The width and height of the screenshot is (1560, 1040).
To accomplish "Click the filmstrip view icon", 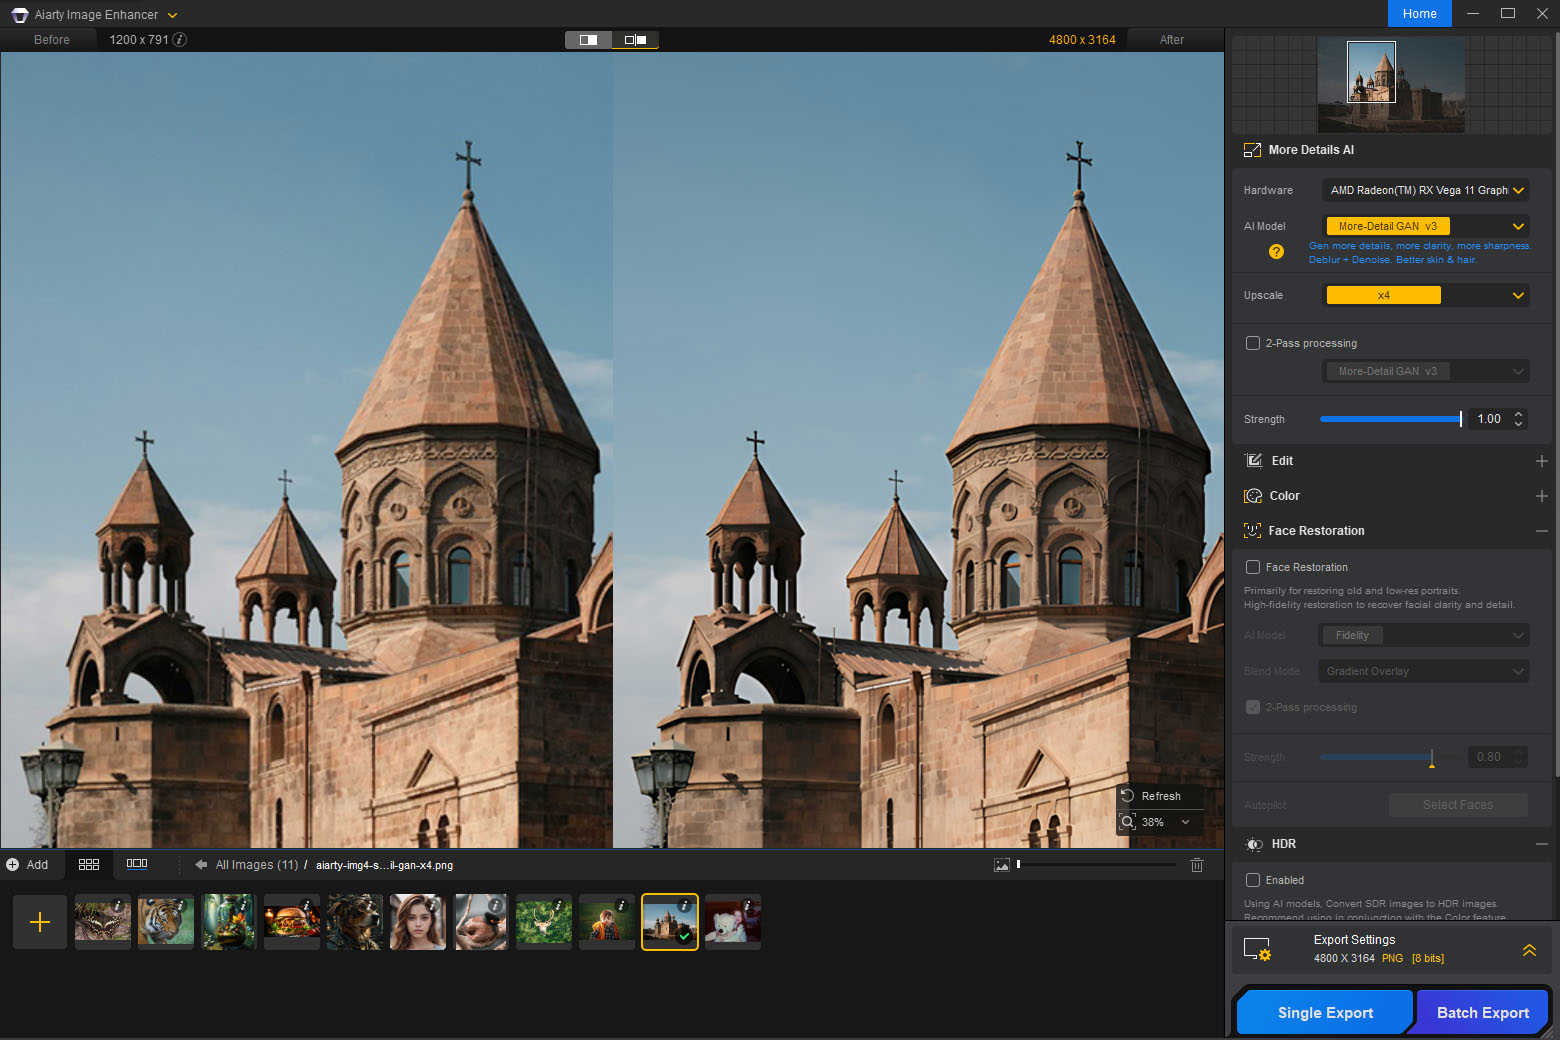I will (x=137, y=864).
